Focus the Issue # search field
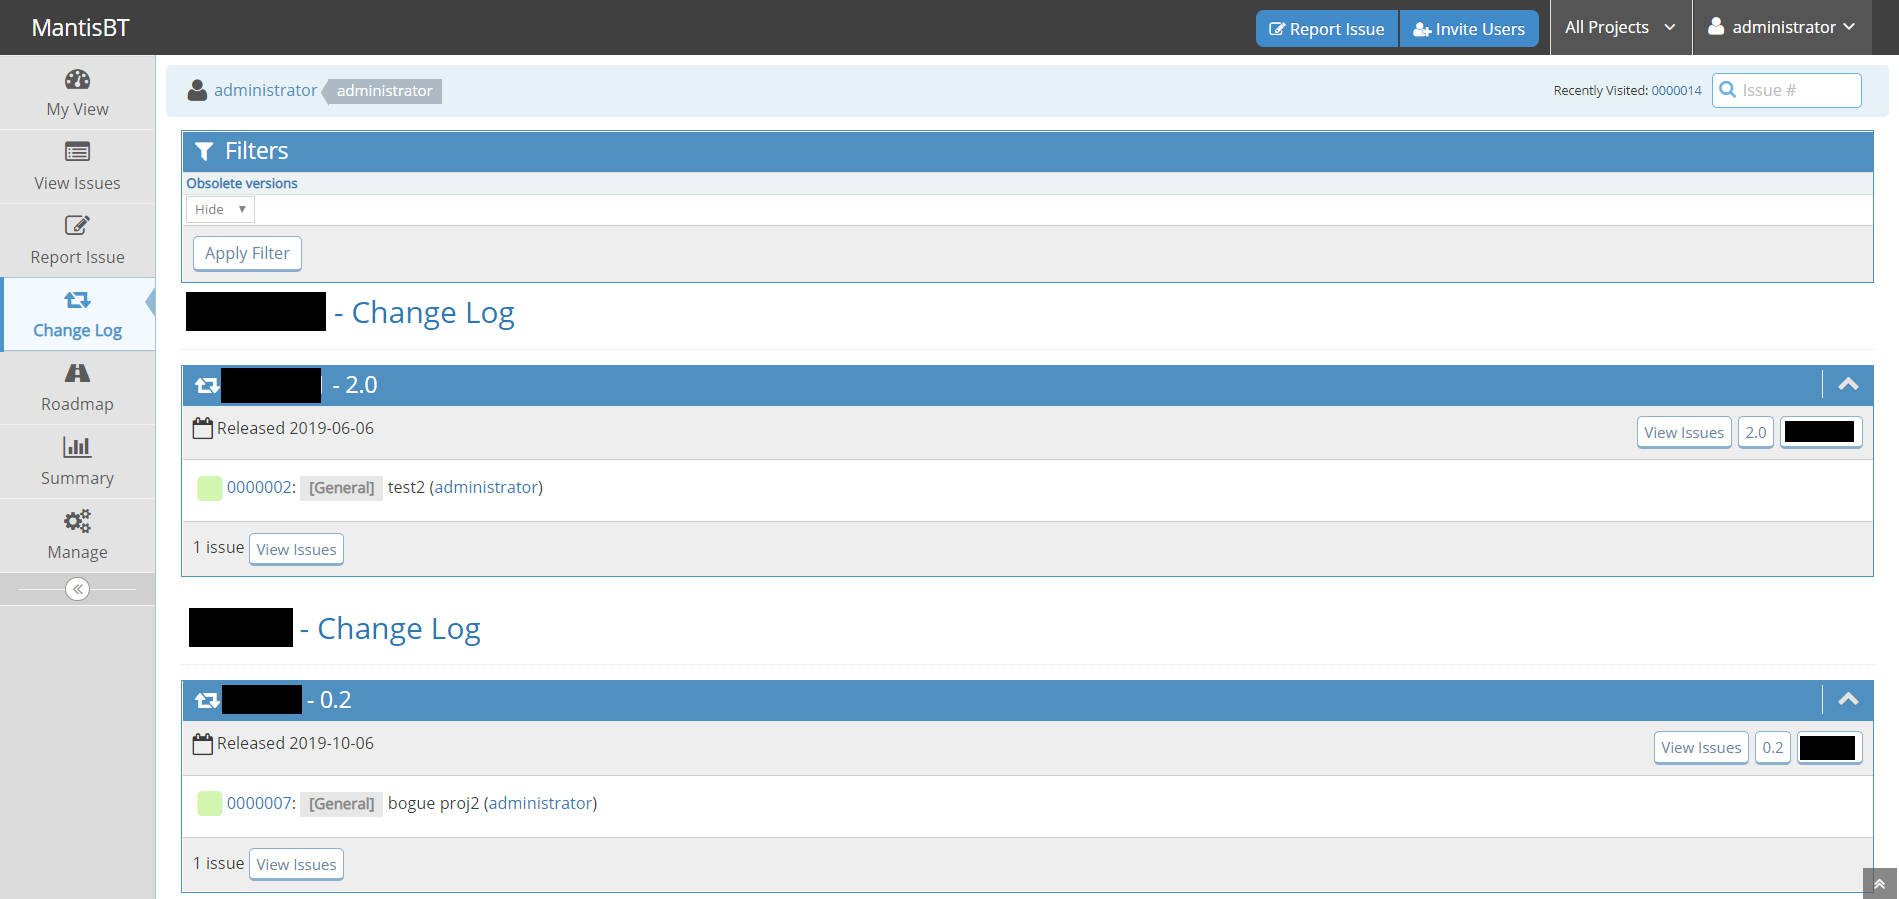This screenshot has height=899, width=1899. 1796,90
